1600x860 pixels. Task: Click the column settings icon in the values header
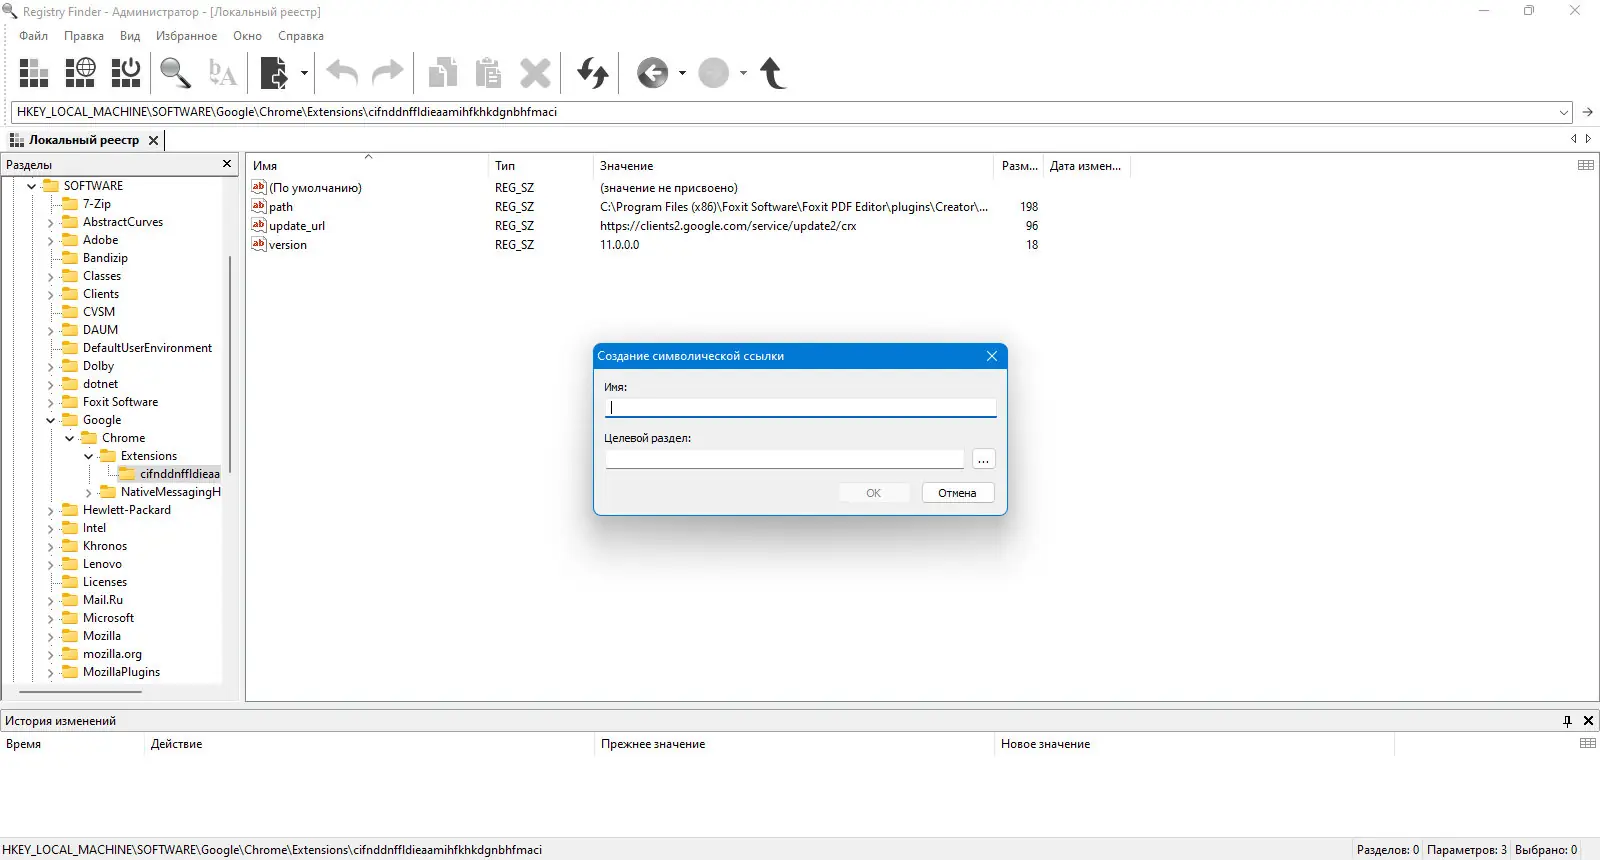[x=1586, y=165]
